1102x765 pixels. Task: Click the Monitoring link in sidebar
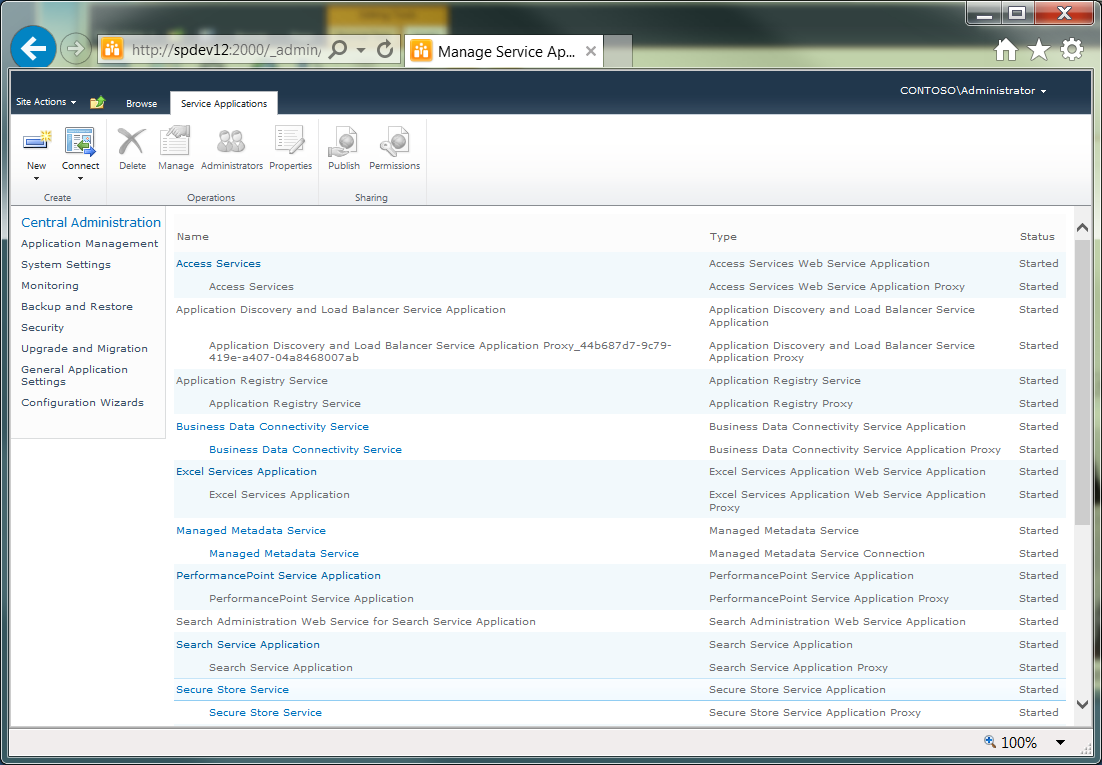pyautogui.click(x=47, y=285)
